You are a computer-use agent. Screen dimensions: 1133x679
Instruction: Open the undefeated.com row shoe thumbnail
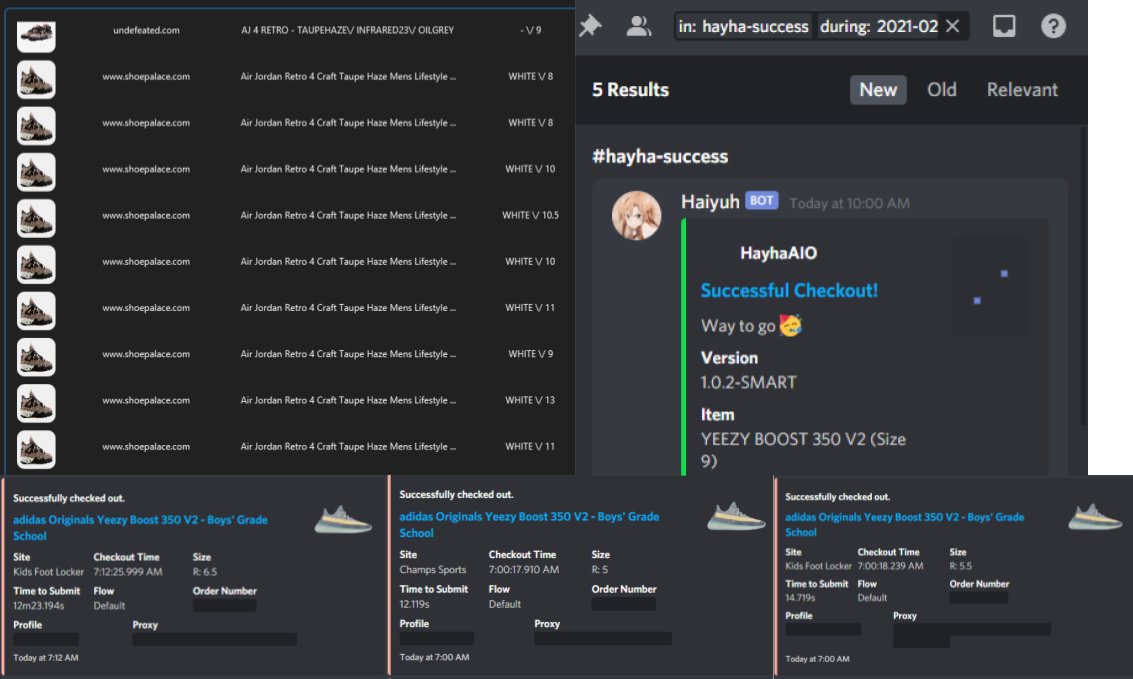[36, 35]
